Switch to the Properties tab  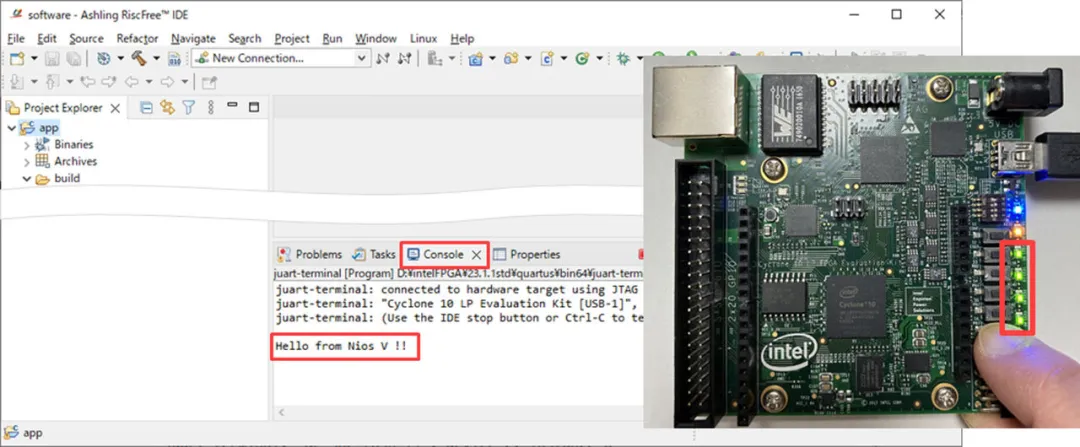[527, 255]
